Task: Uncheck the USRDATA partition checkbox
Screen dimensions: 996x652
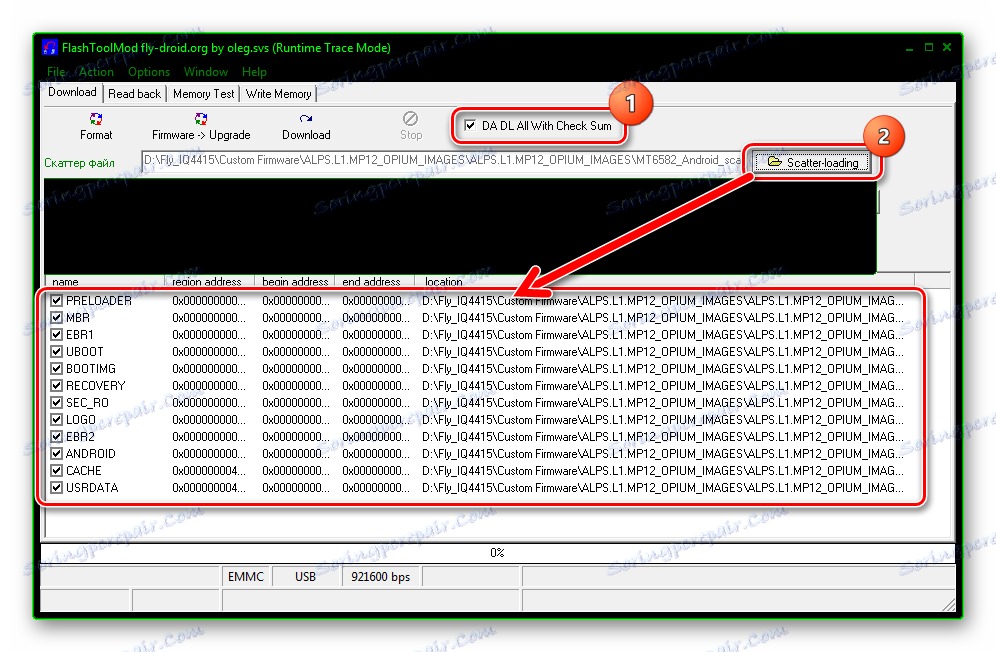Action: click(57, 487)
